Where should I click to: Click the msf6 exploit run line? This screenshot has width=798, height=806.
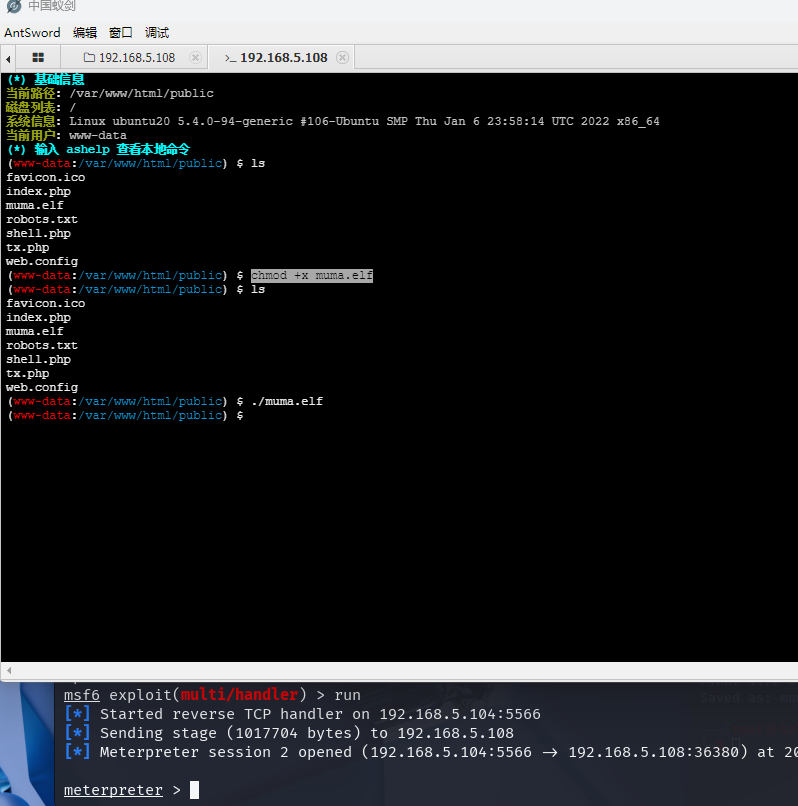pos(212,695)
